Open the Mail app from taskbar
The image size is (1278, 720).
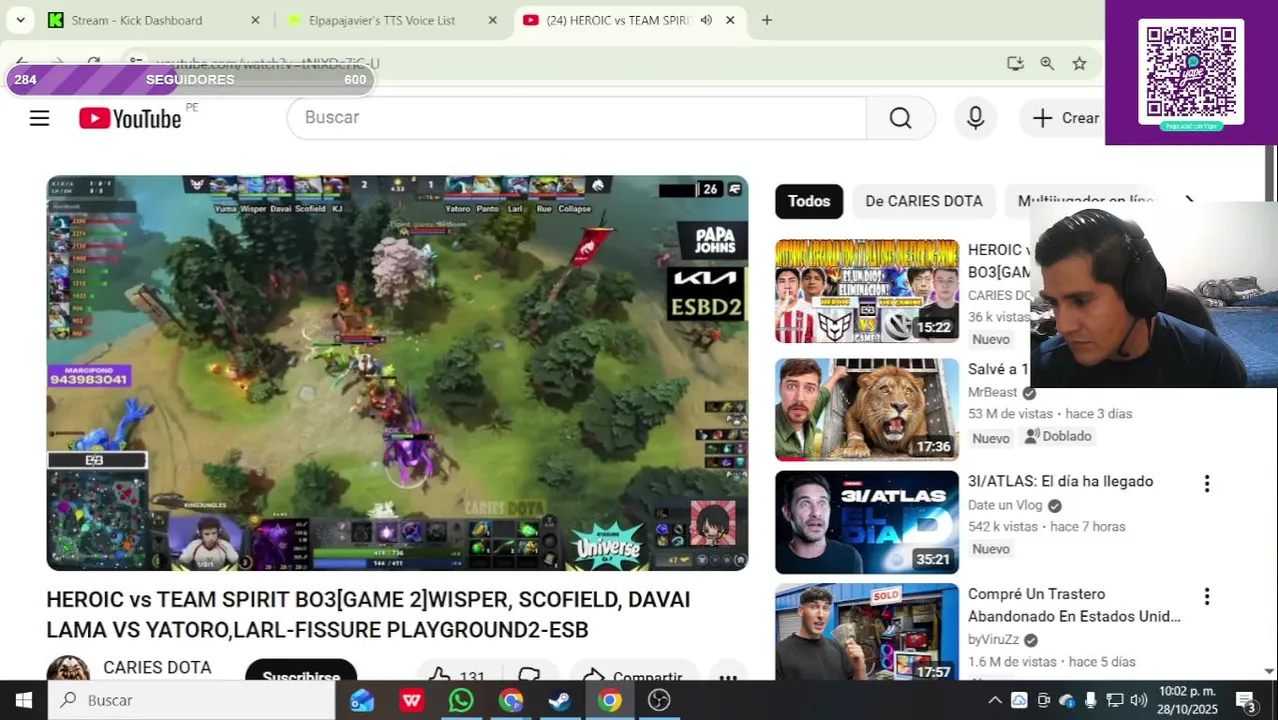click(362, 700)
